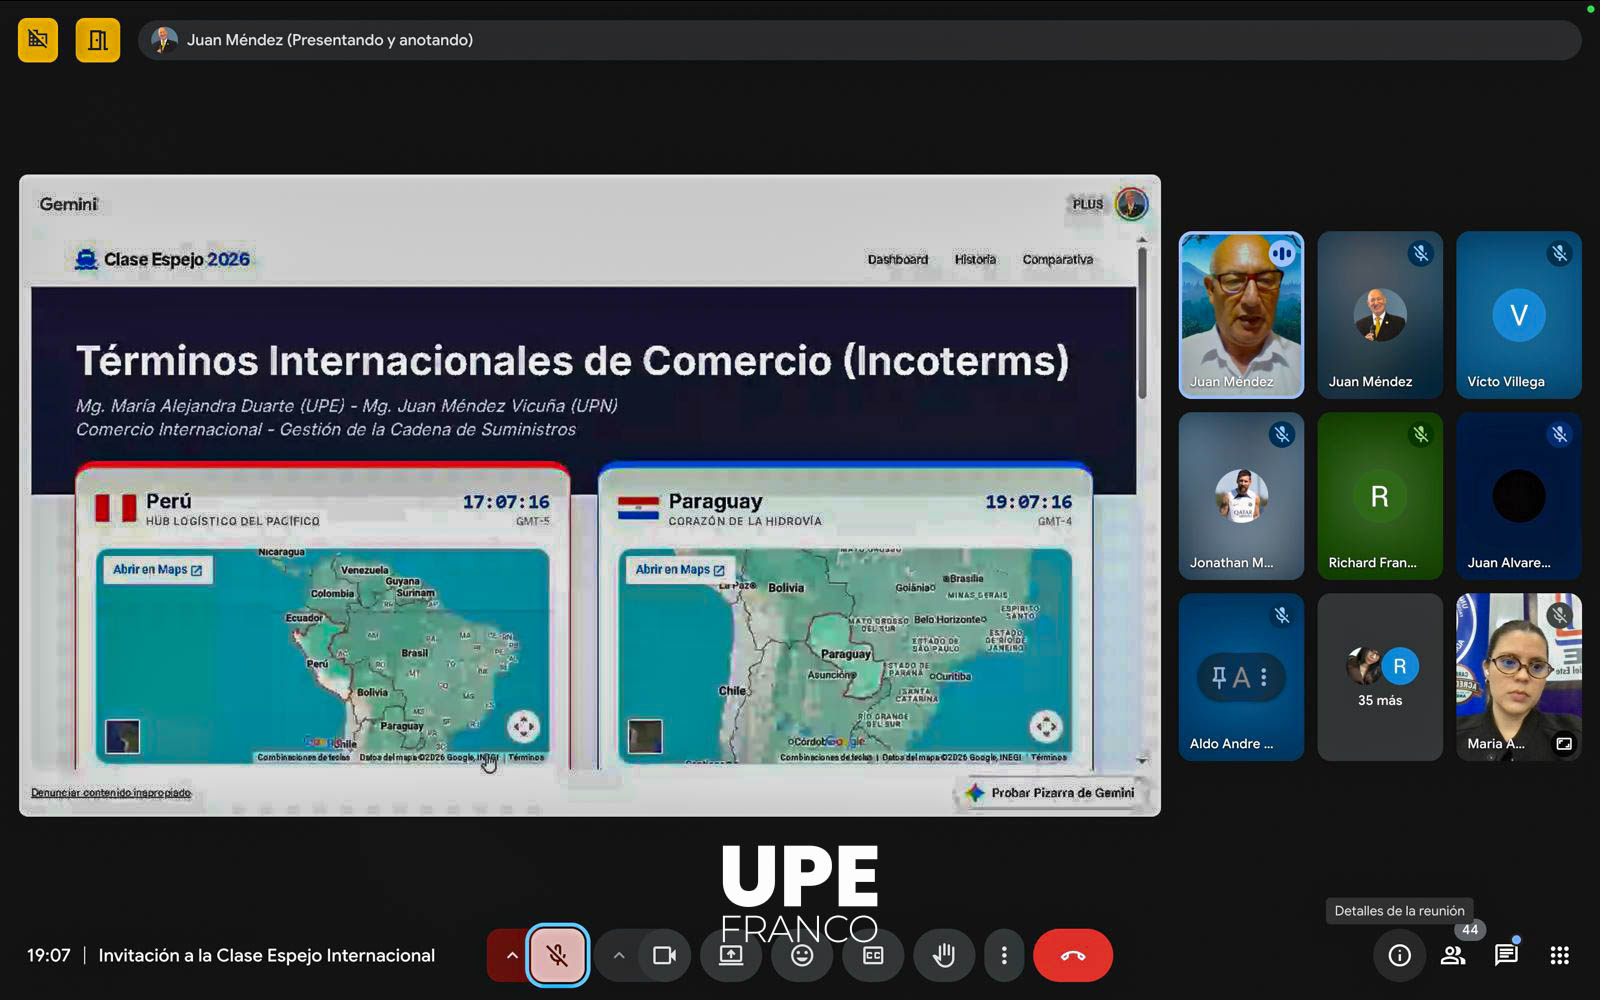
Task: Click scrollbar down arrow in shared screen
Action: point(1142,761)
